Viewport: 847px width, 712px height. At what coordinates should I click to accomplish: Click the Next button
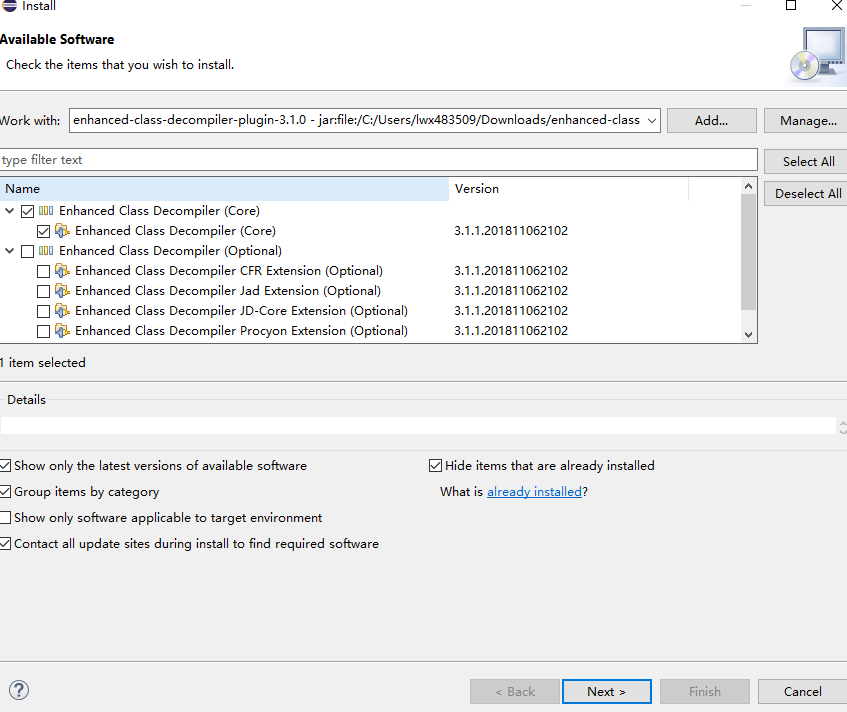point(607,691)
